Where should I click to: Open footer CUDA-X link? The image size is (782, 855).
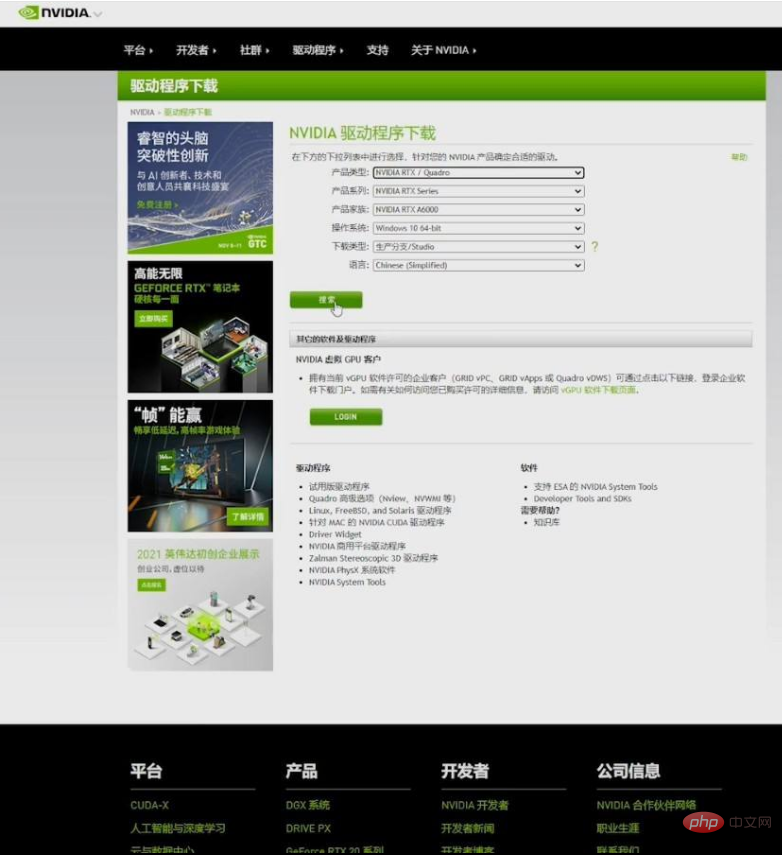(149, 805)
